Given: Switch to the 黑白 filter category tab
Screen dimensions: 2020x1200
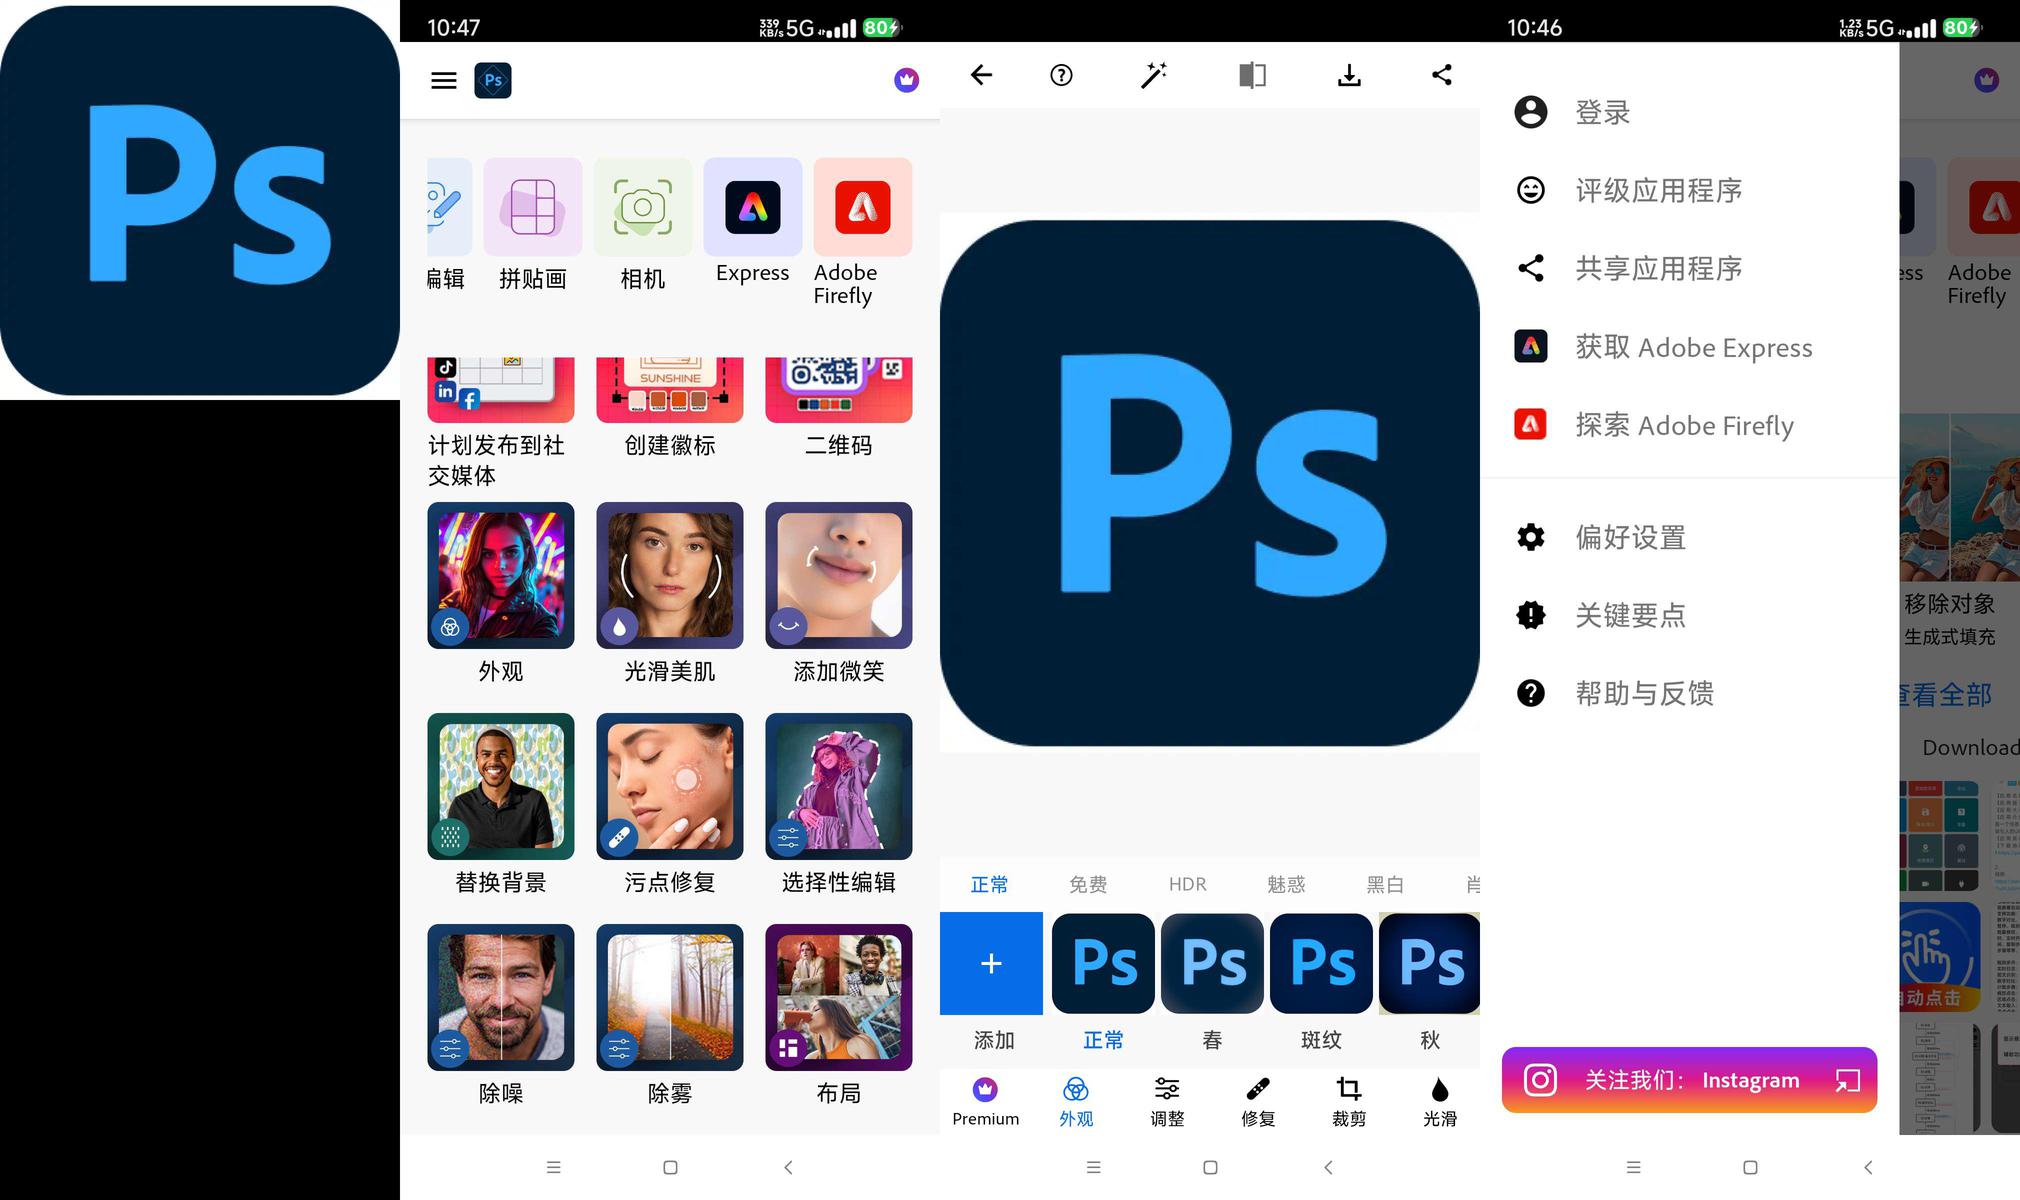Looking at the screenshot, I should (x=1385, y=884).
